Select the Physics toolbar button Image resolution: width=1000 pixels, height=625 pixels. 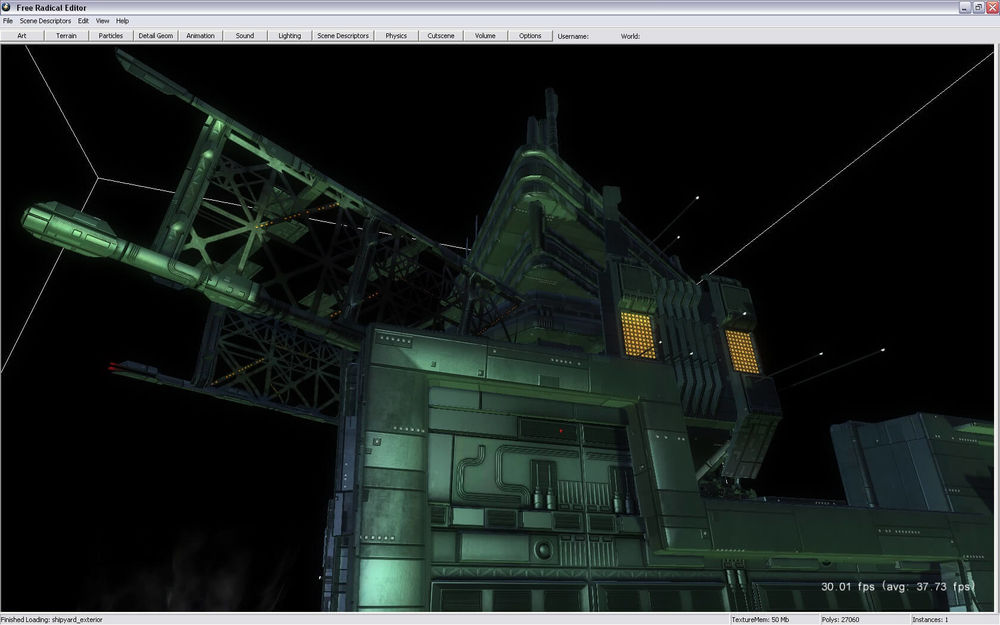pyautogui.click(x=396, y=36)
